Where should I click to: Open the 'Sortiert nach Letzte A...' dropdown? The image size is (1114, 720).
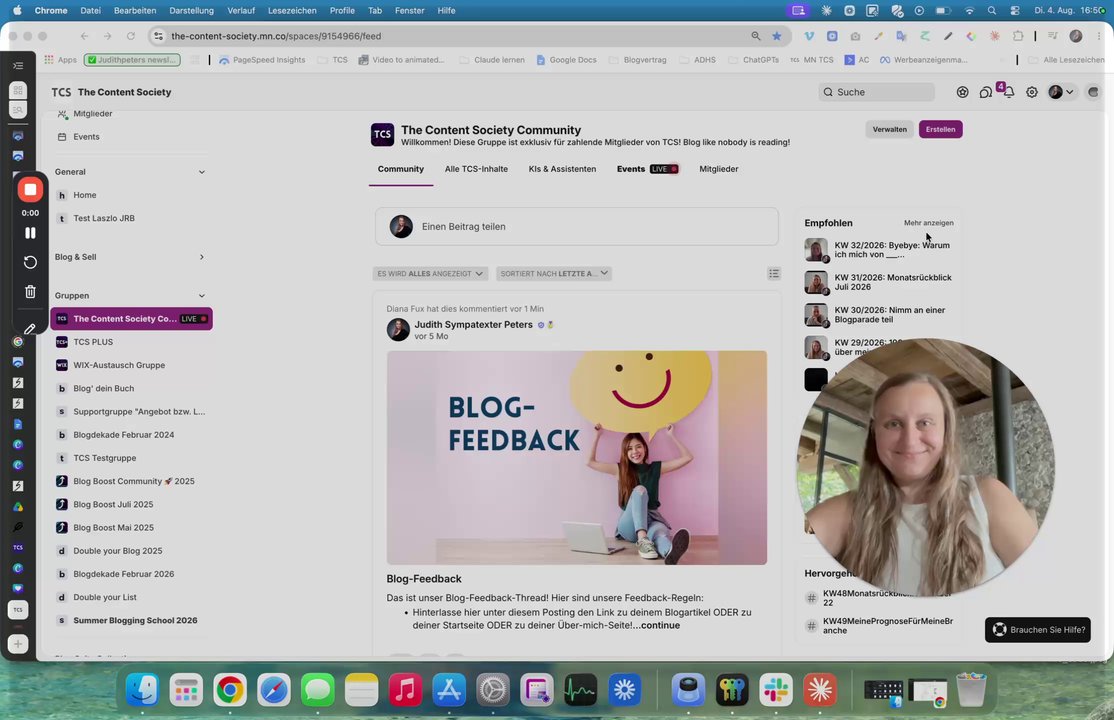[553, 274]
